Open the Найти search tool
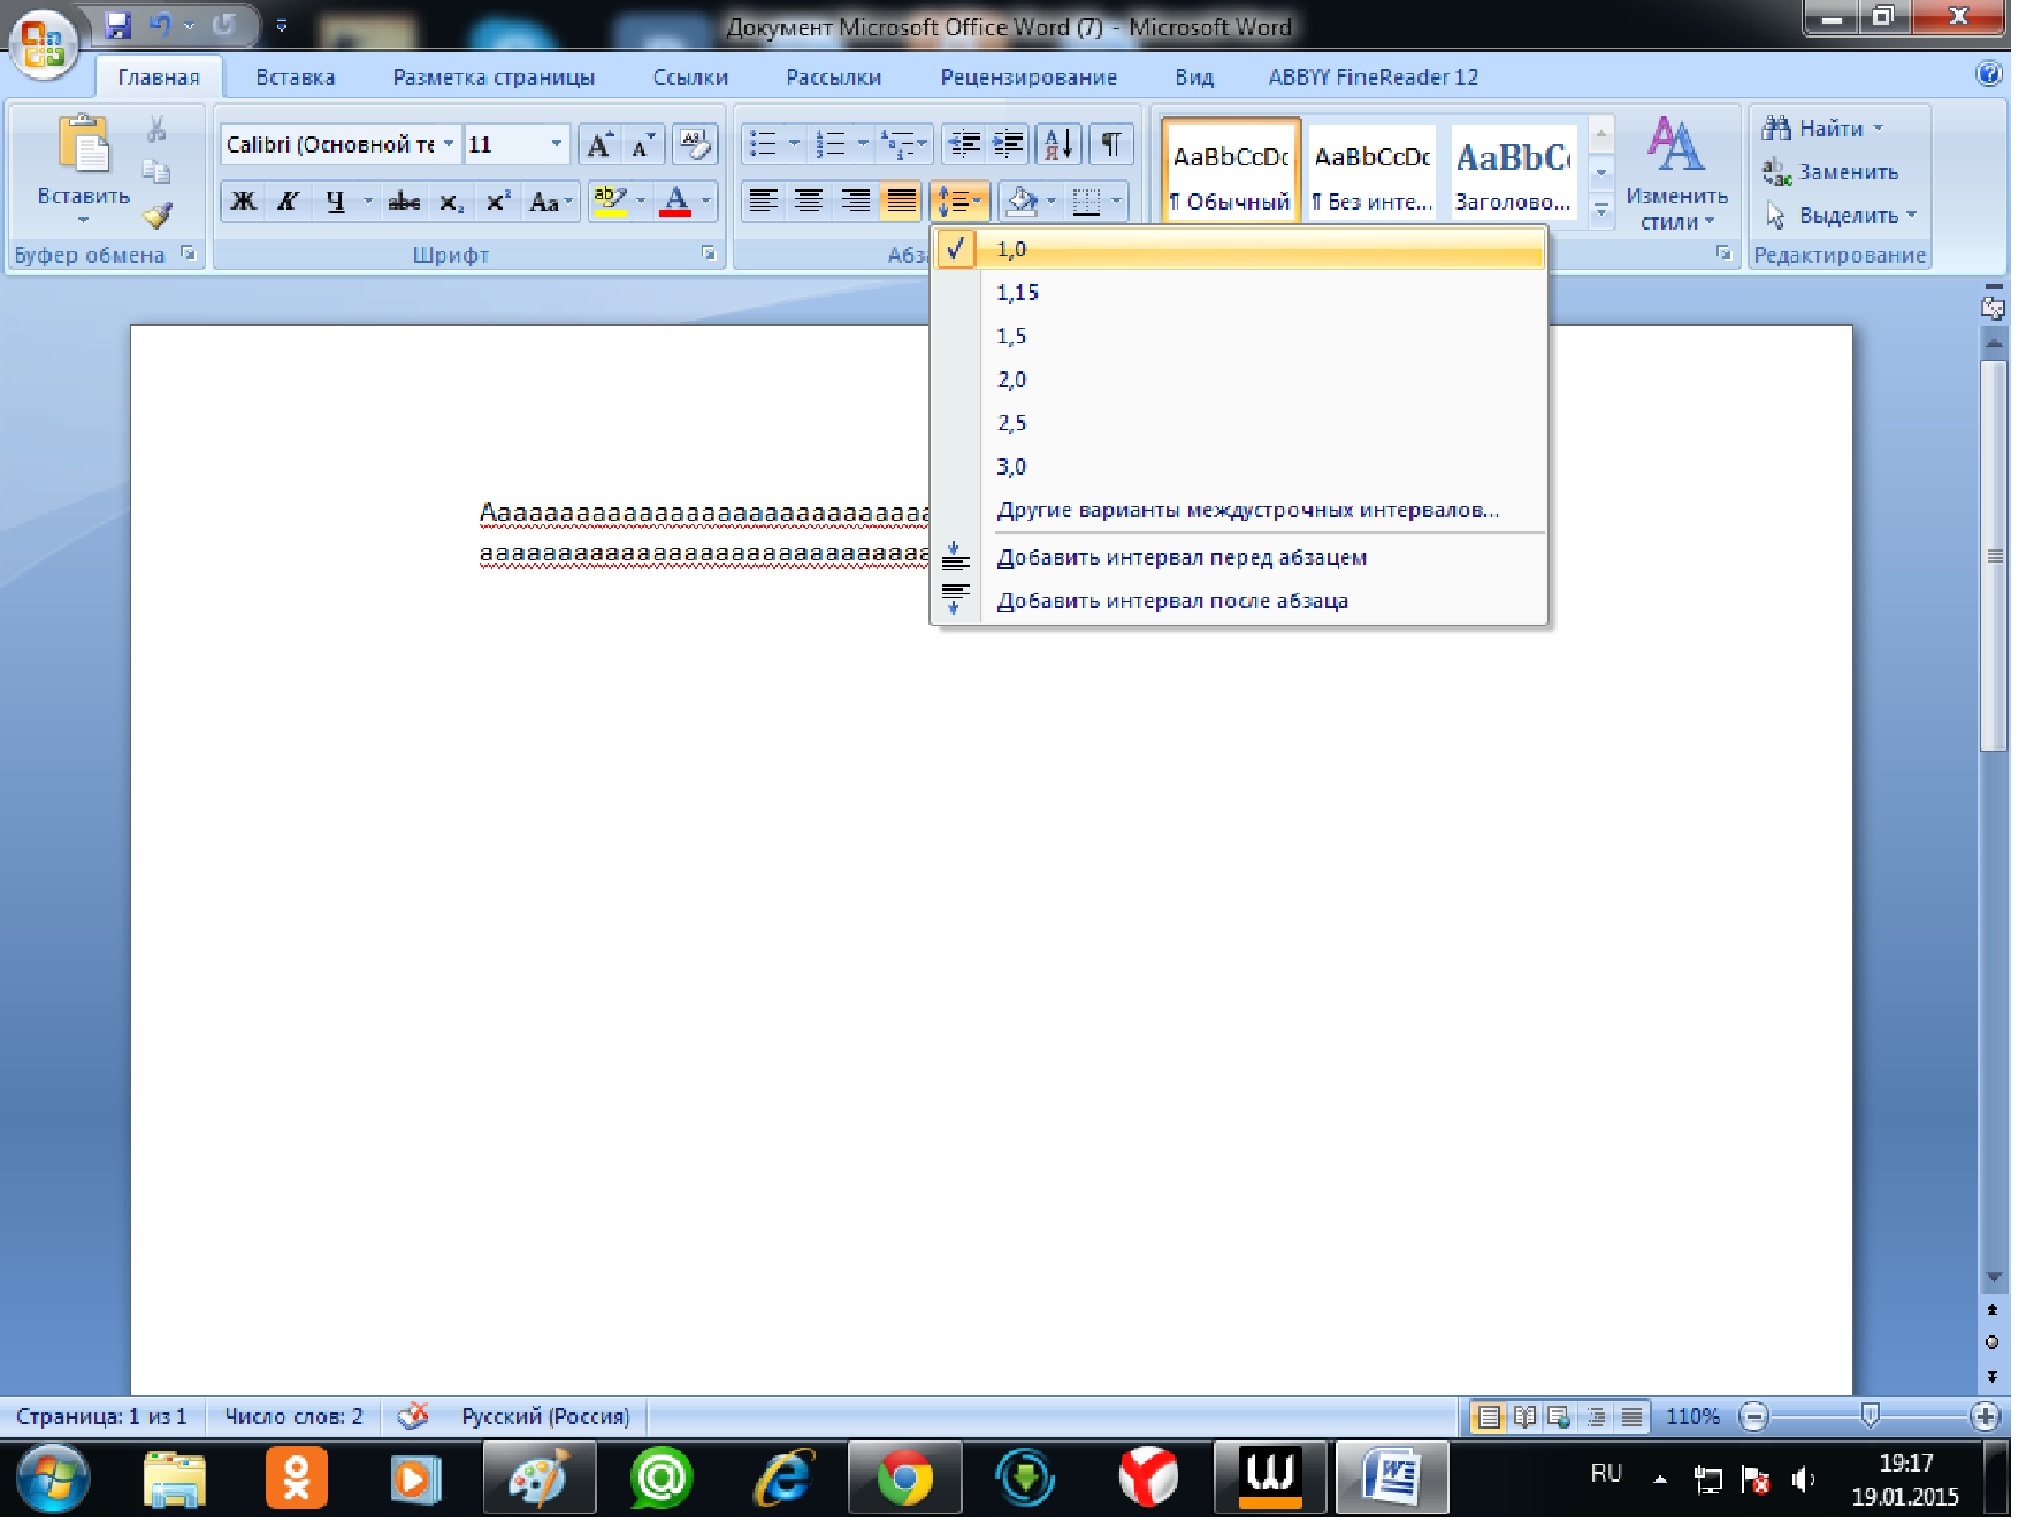2032x1520 pixels. [1822, 128]
